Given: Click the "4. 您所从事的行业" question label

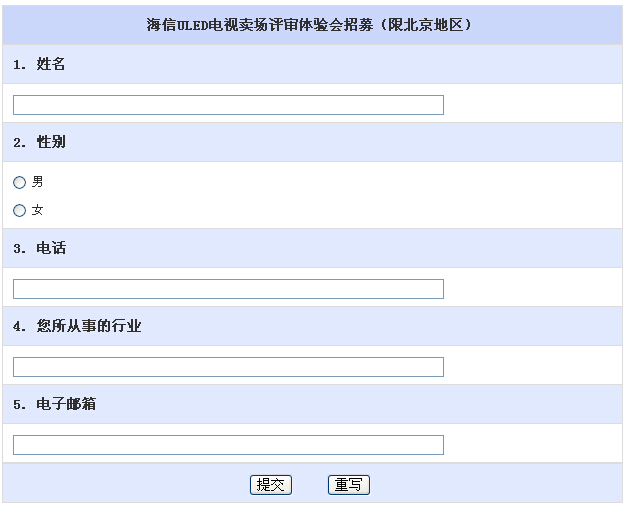Looking at the screenshot, I should (x=78, y=326).
